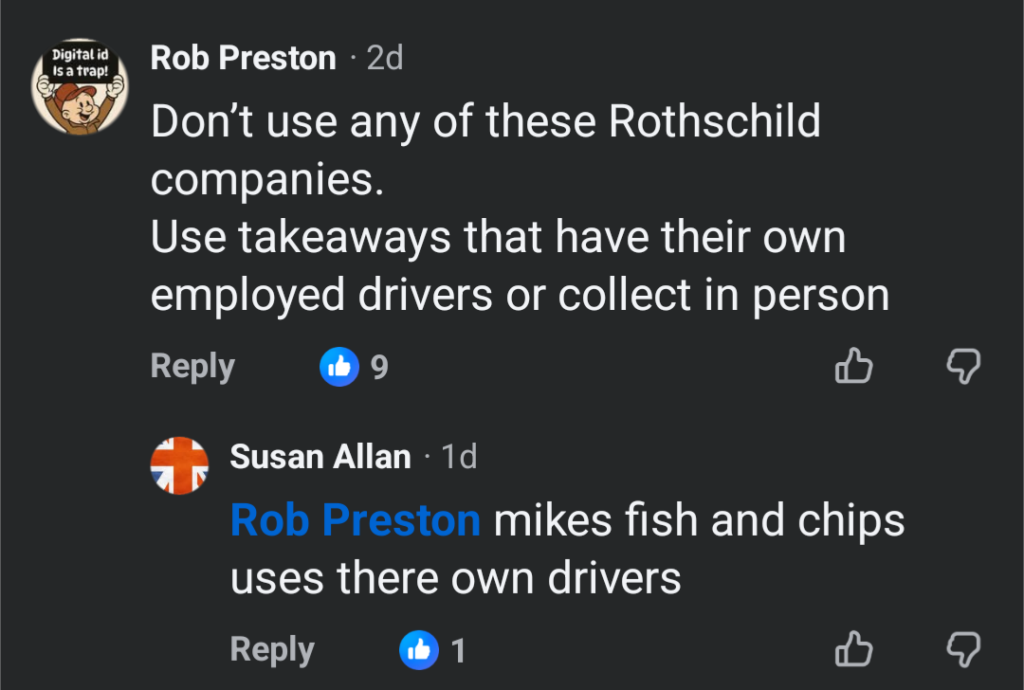
Task: Open blue like reaction on Susan's reply
Action: [418, 651]
